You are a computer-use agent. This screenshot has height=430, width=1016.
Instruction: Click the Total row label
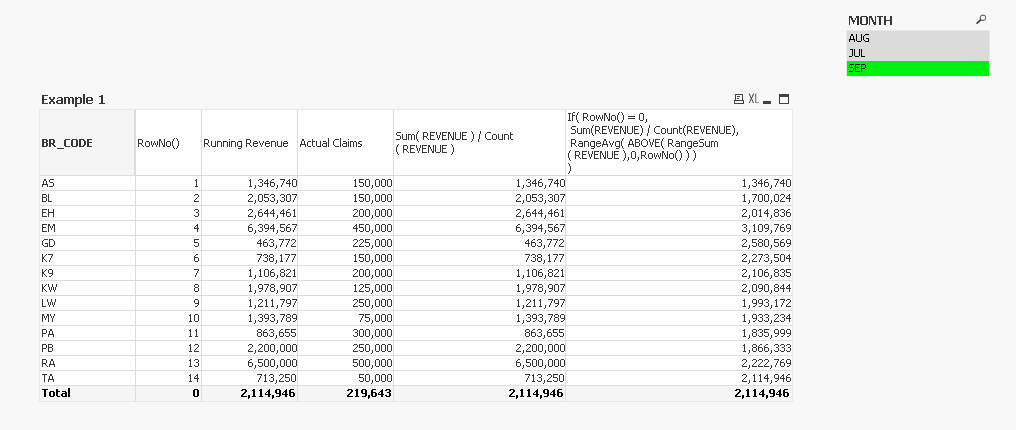(56, 393)
